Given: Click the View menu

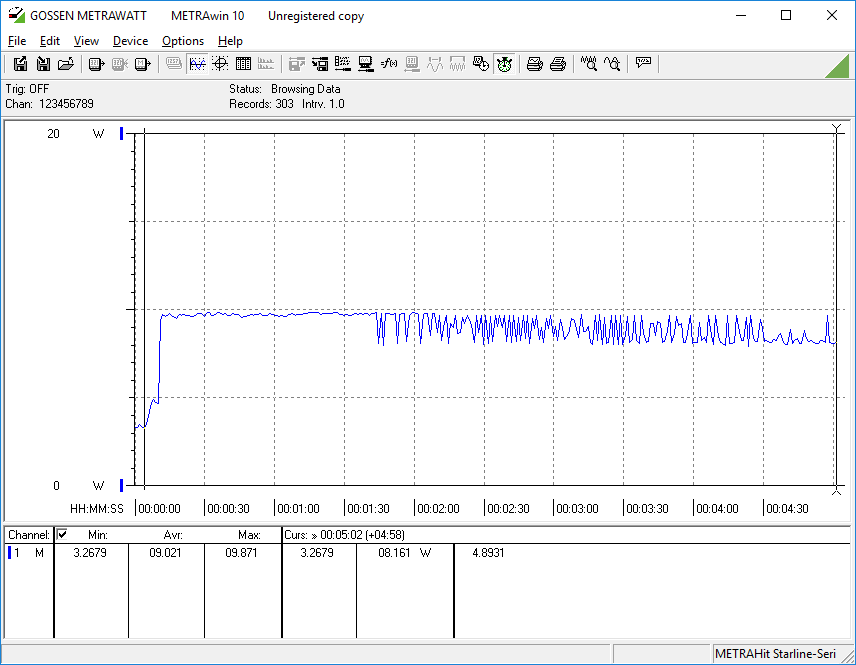Looking at the screenshot, I should 86,41.
